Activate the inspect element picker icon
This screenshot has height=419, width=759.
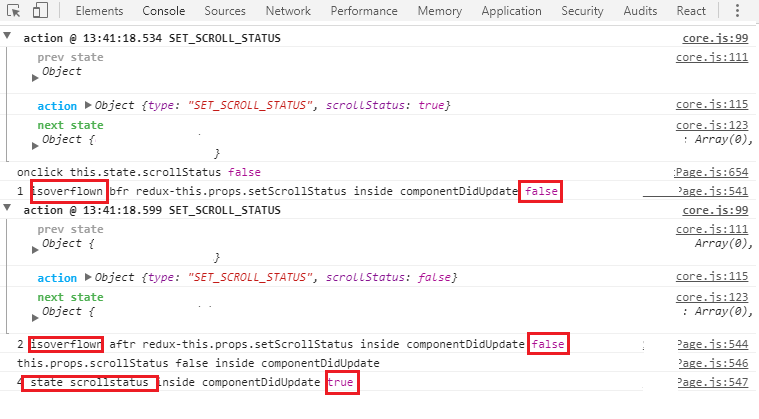14,11
